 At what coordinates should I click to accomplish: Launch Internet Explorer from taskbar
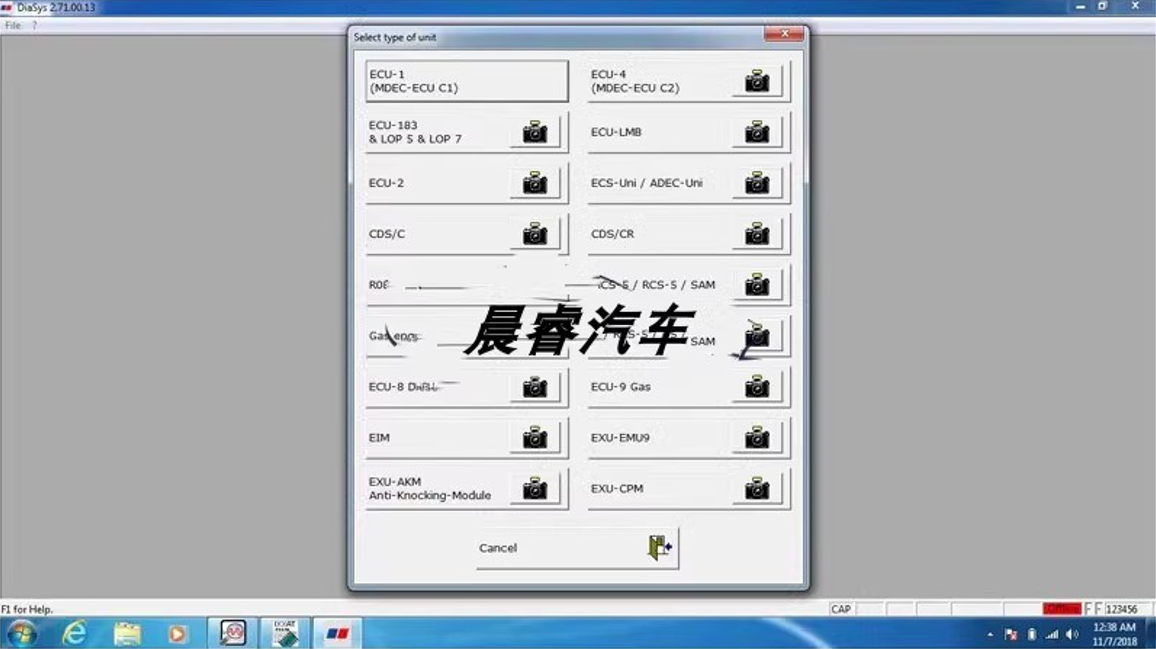coord(74,634)
